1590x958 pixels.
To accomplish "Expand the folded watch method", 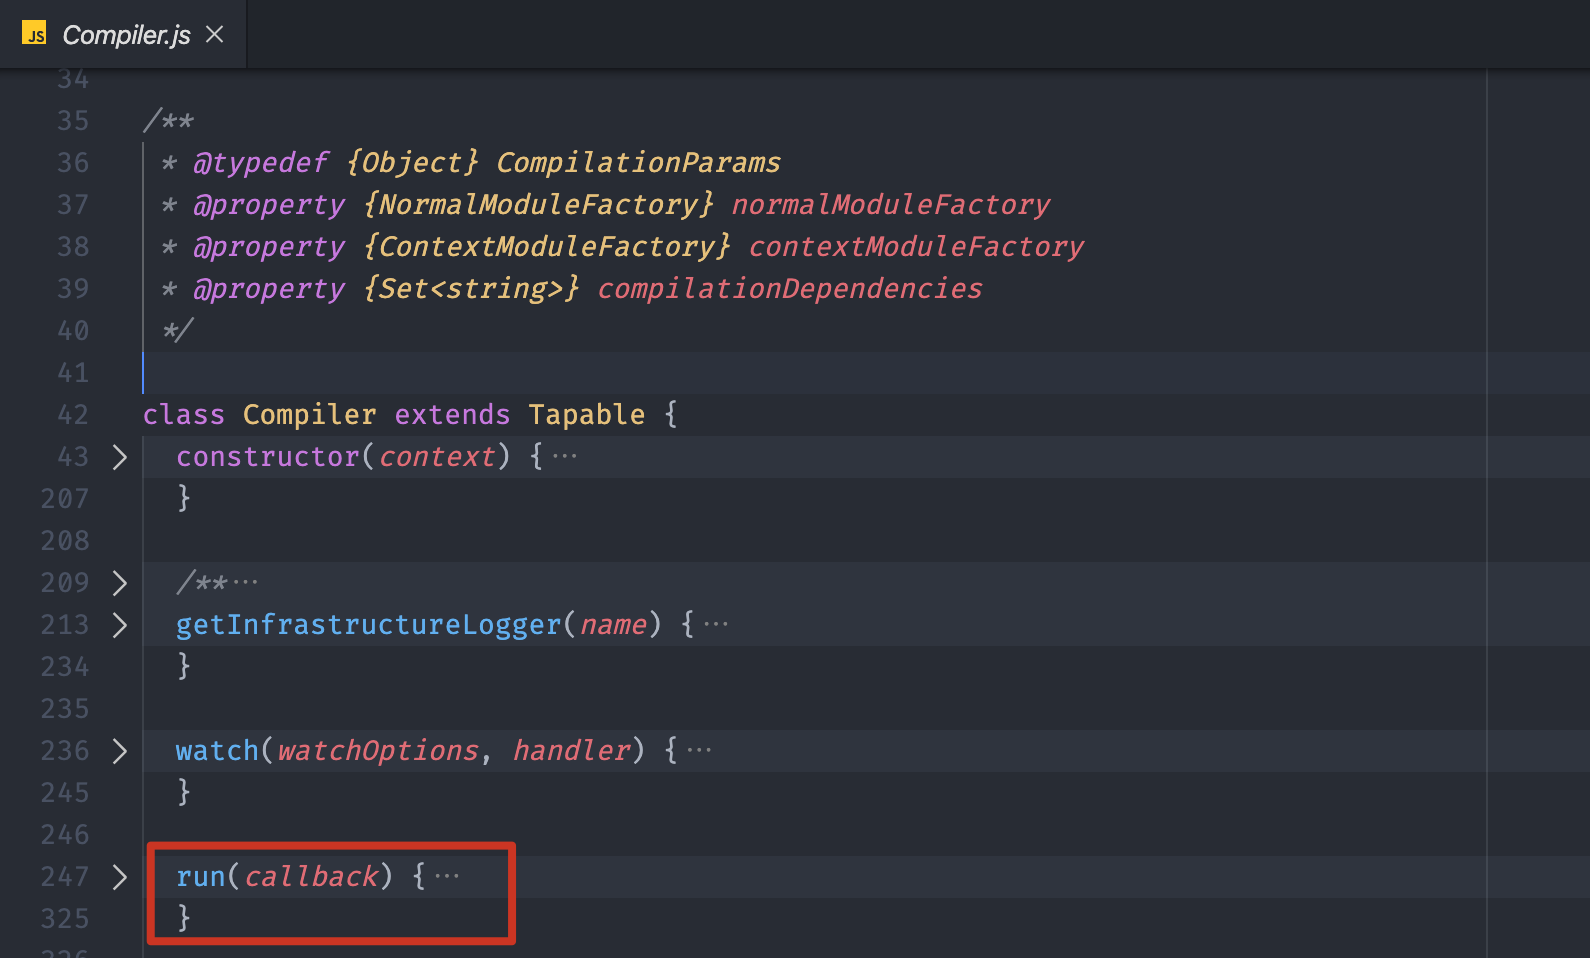I will pos(120,751).
